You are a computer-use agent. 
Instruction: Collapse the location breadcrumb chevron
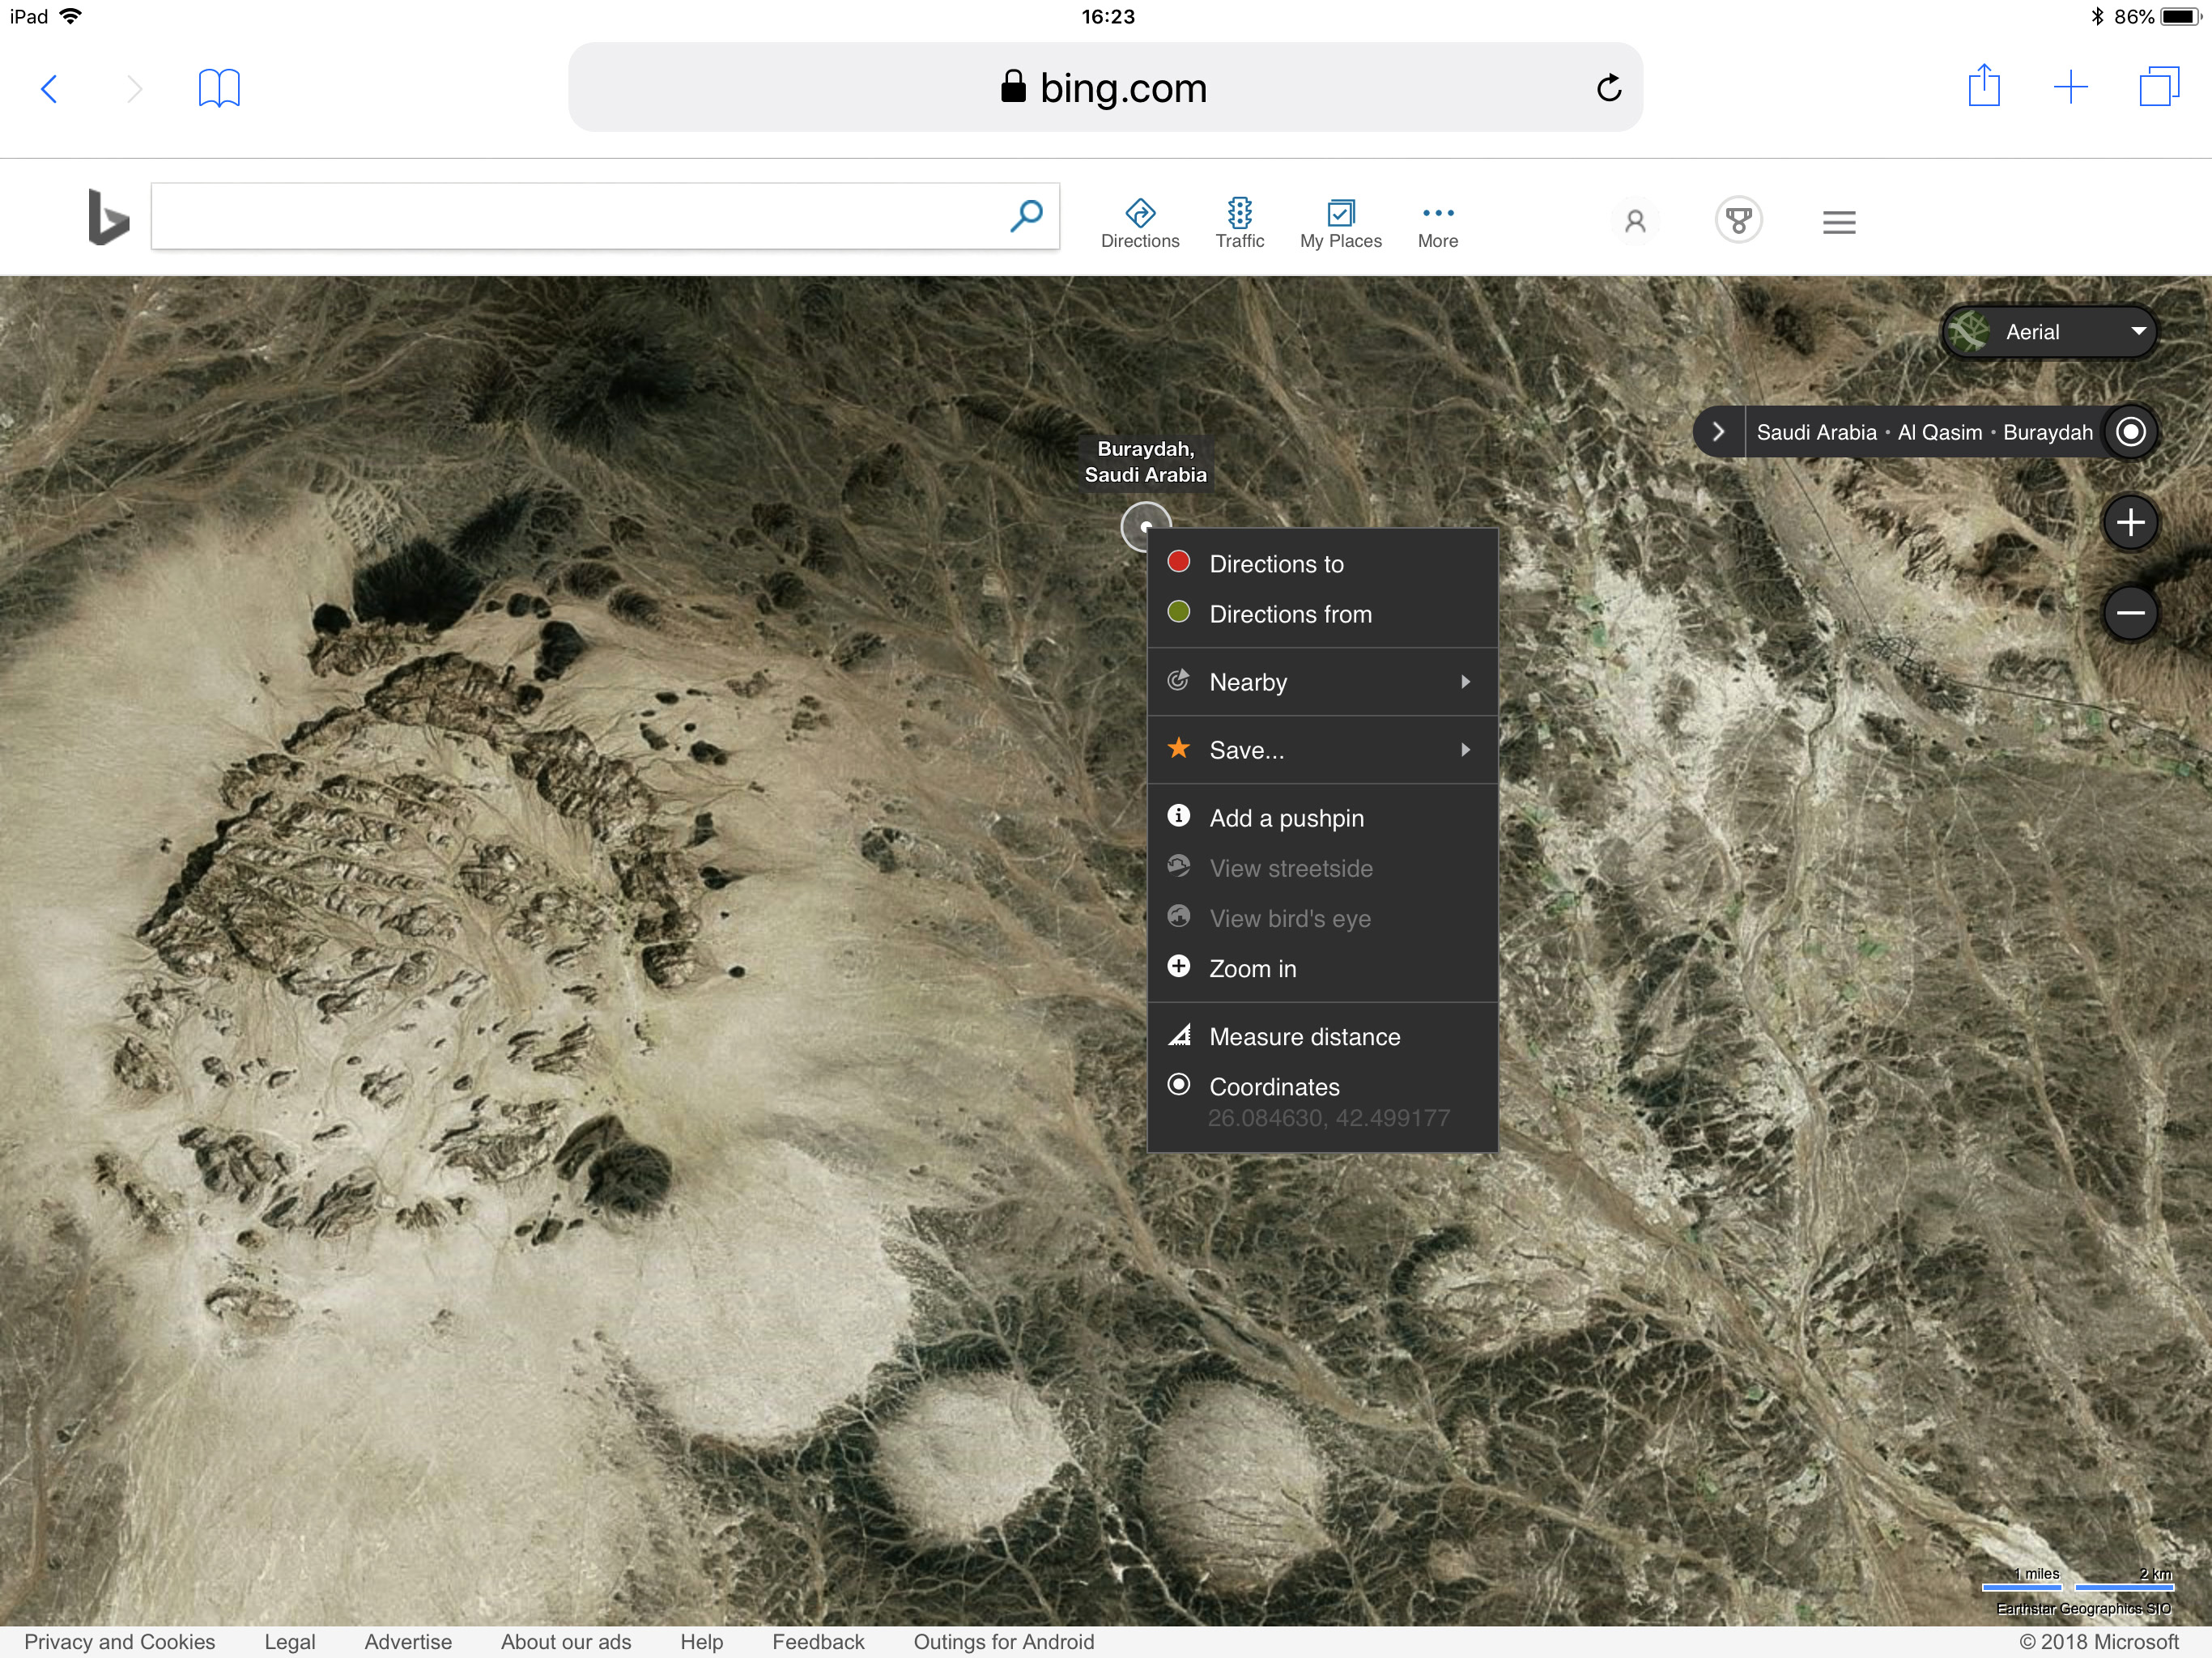point(1718,432)
